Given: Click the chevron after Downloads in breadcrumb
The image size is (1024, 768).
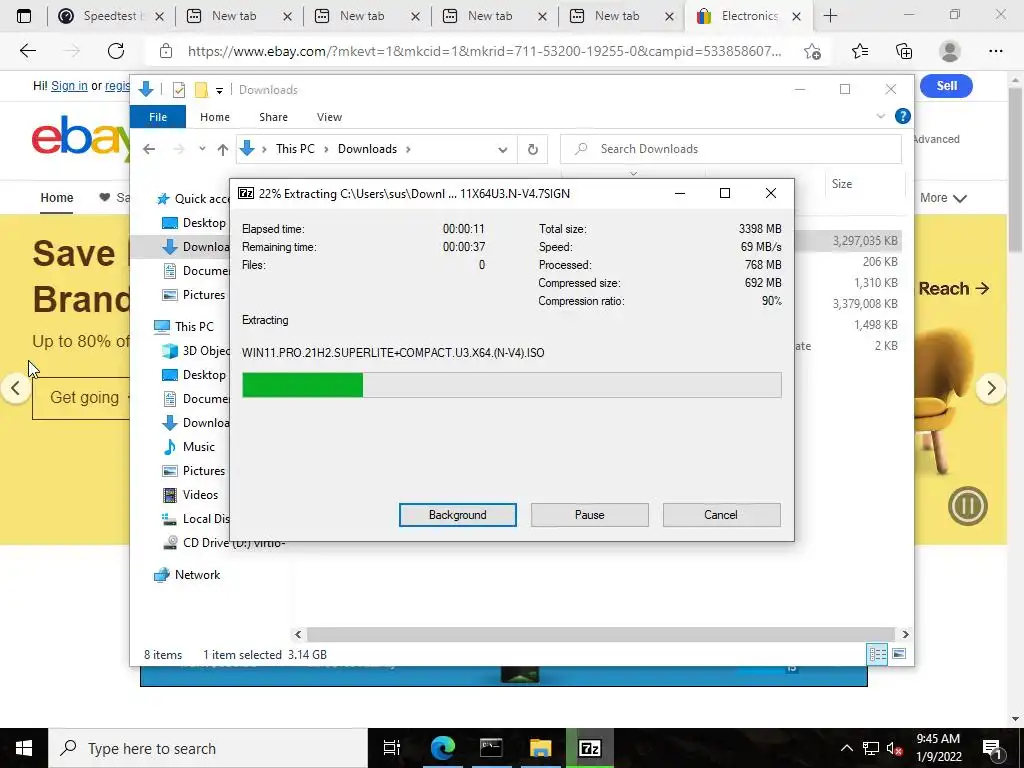Looking at the screenshot, I should (x=408, y=149).
